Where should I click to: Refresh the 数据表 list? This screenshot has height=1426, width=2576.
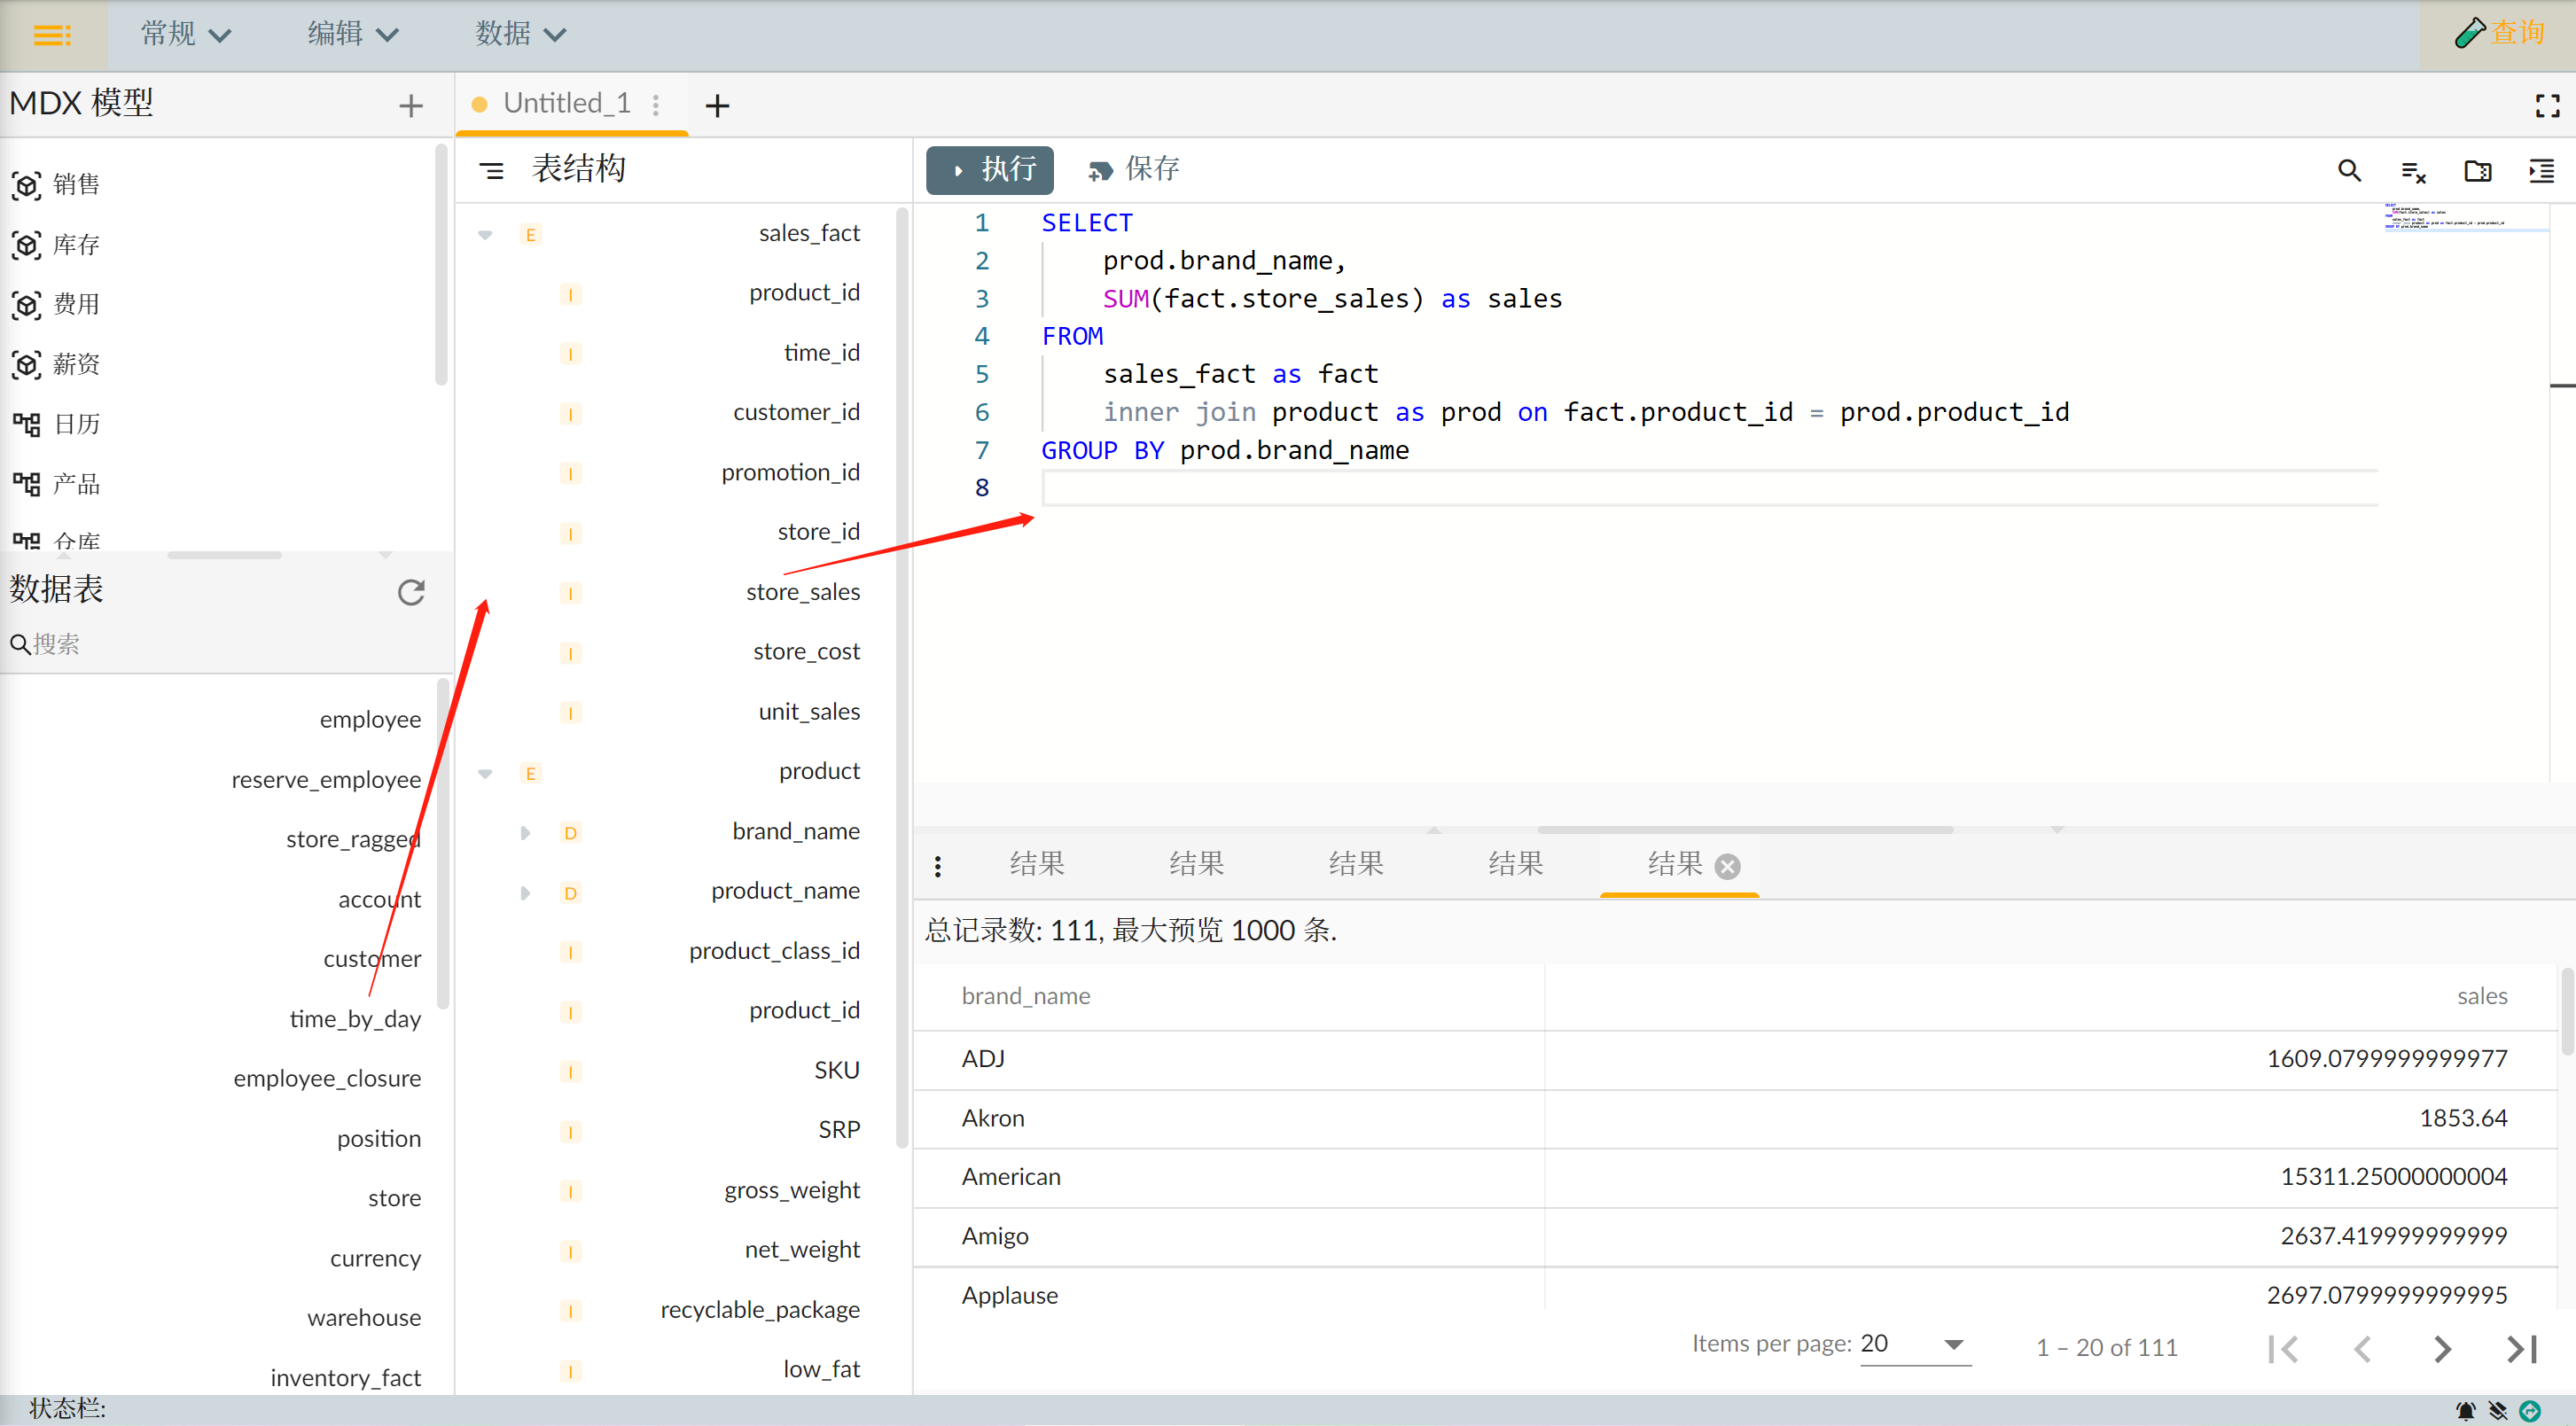click(411, 592)
